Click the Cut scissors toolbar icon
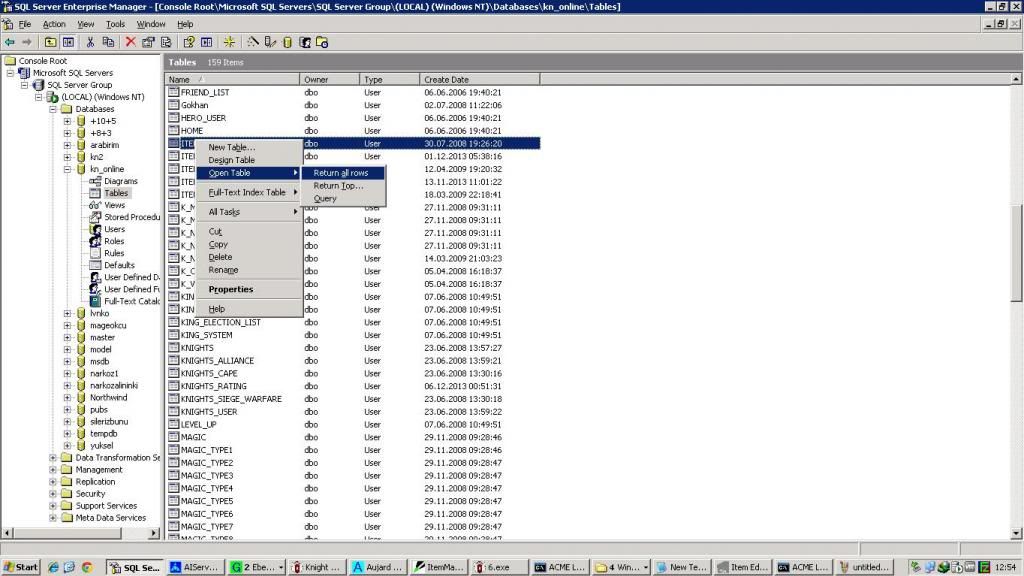1024x576 pixels. coord(90,42)
